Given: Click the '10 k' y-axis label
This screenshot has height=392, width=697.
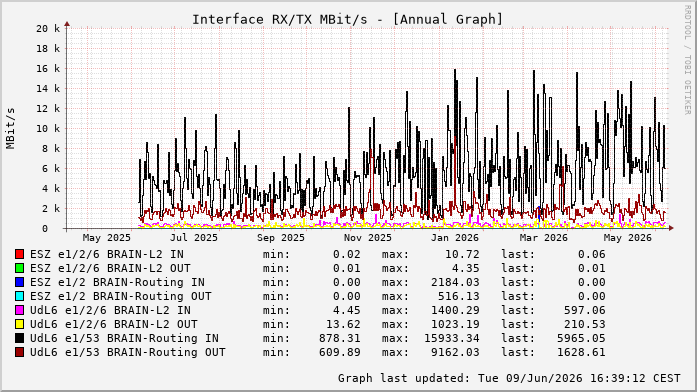Looking at the screenshot, I should coord(48,128).
